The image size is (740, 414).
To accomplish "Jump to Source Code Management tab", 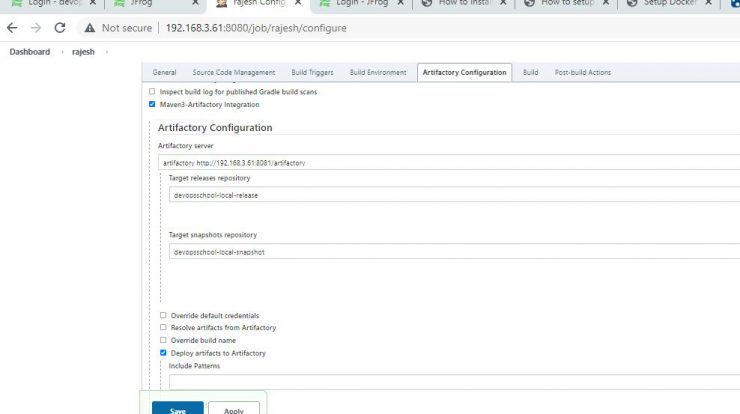I will coord(234,72).
